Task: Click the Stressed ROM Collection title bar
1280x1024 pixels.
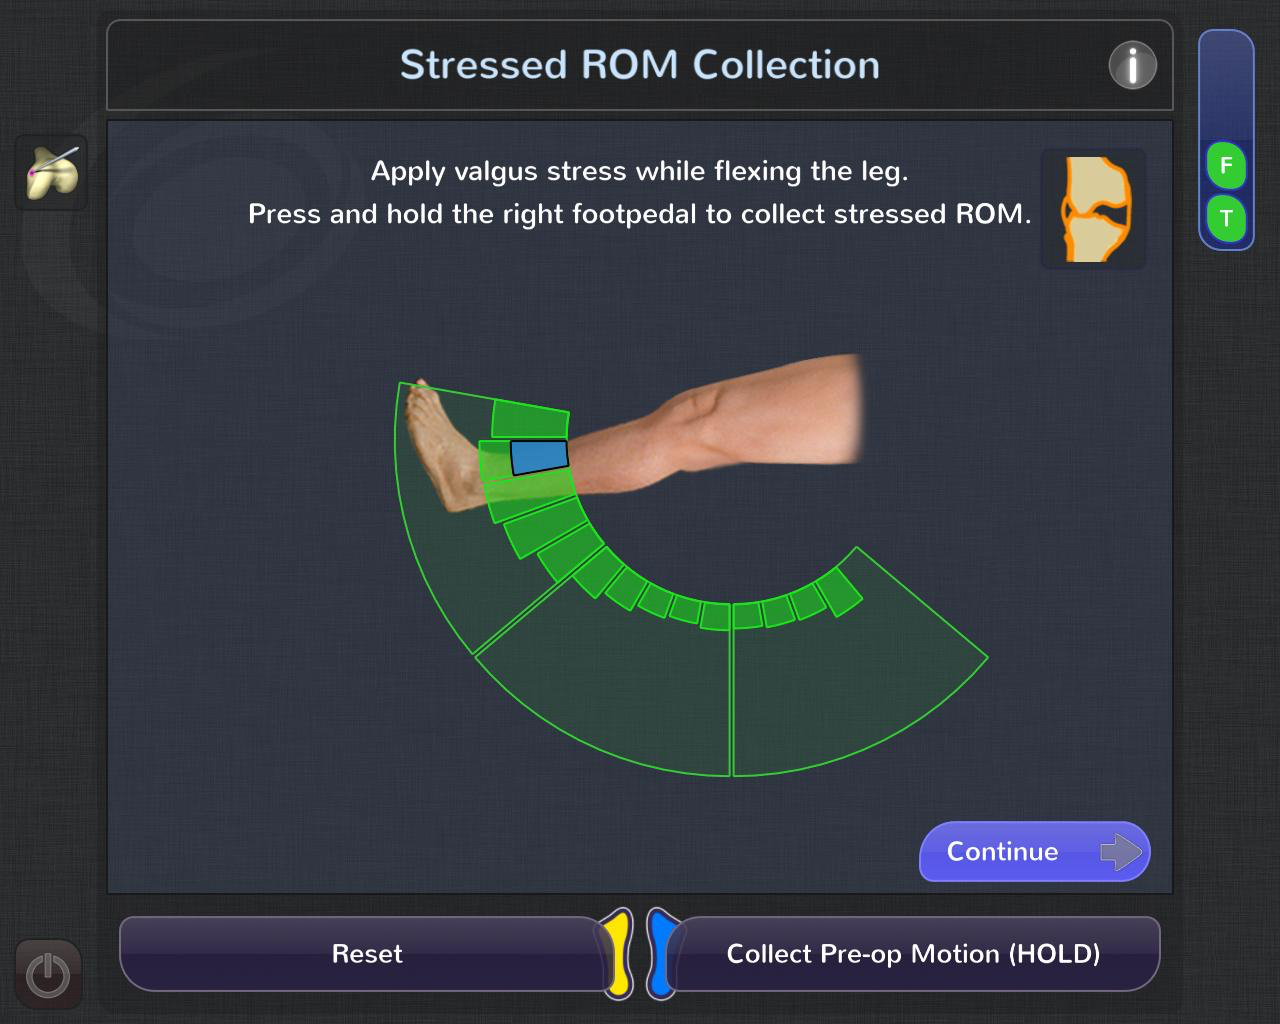Action: click(x=640, y=65)
